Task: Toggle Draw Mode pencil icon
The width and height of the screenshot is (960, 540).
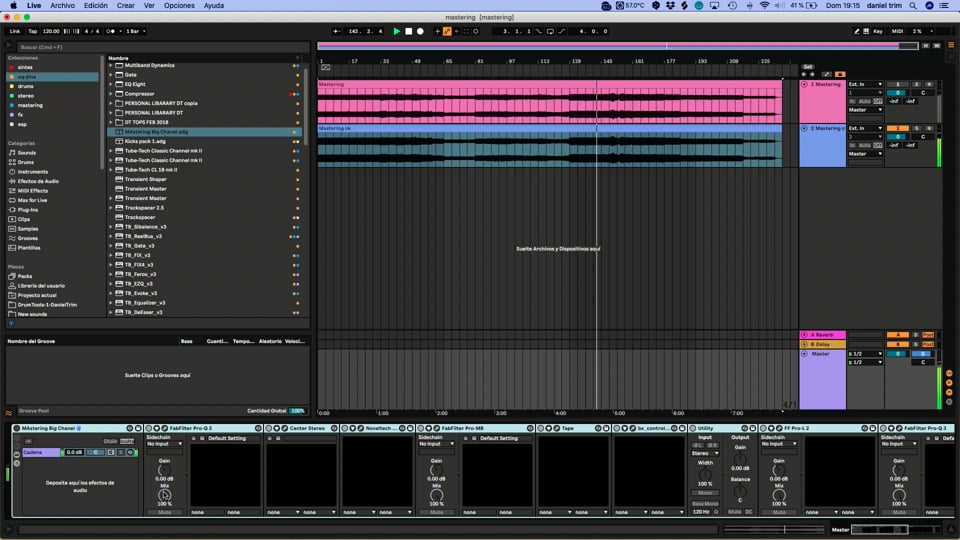Action: (857, 31)
